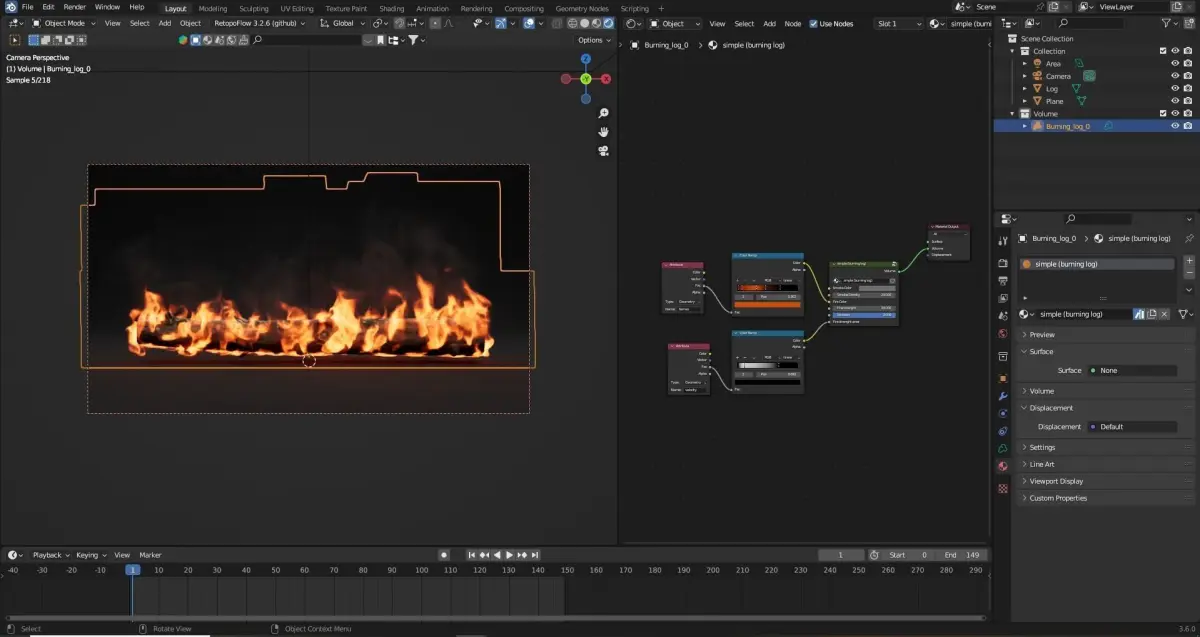Click the zoom magnifier icon in the viewport

click(x=604, y=114)
